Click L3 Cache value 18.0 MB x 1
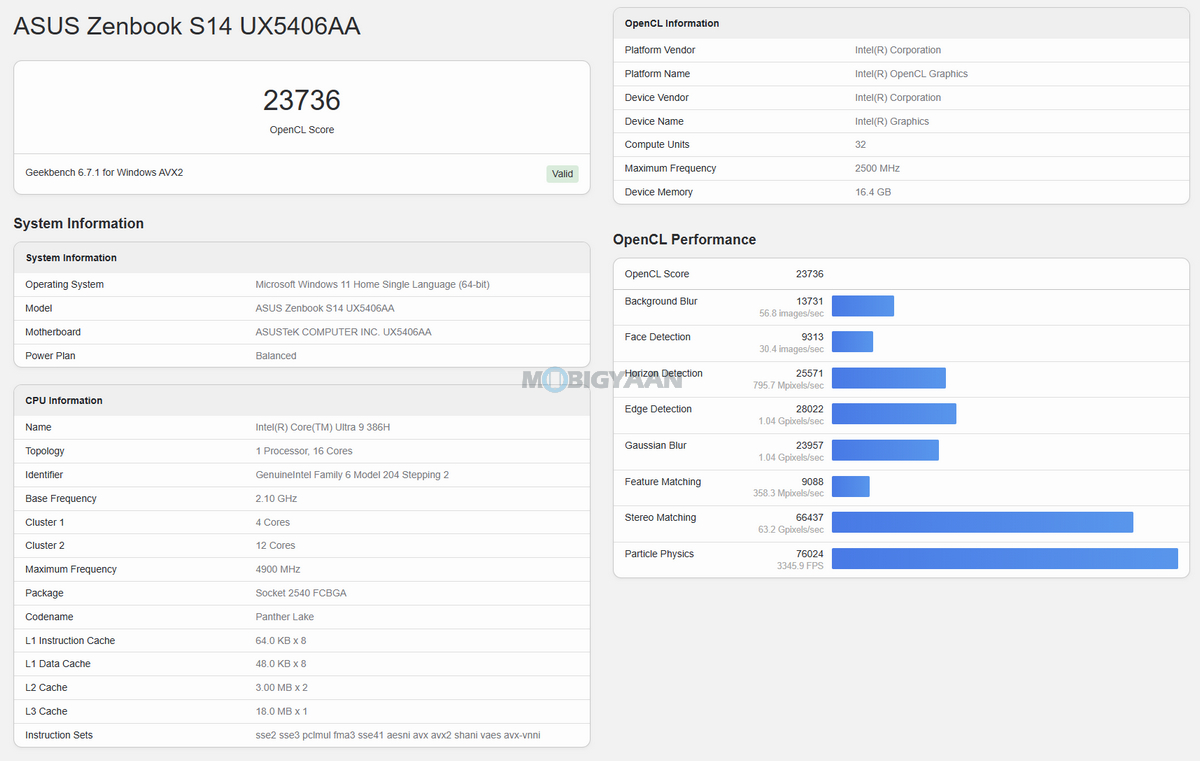Screen dimensions: 1200x761 281,712
